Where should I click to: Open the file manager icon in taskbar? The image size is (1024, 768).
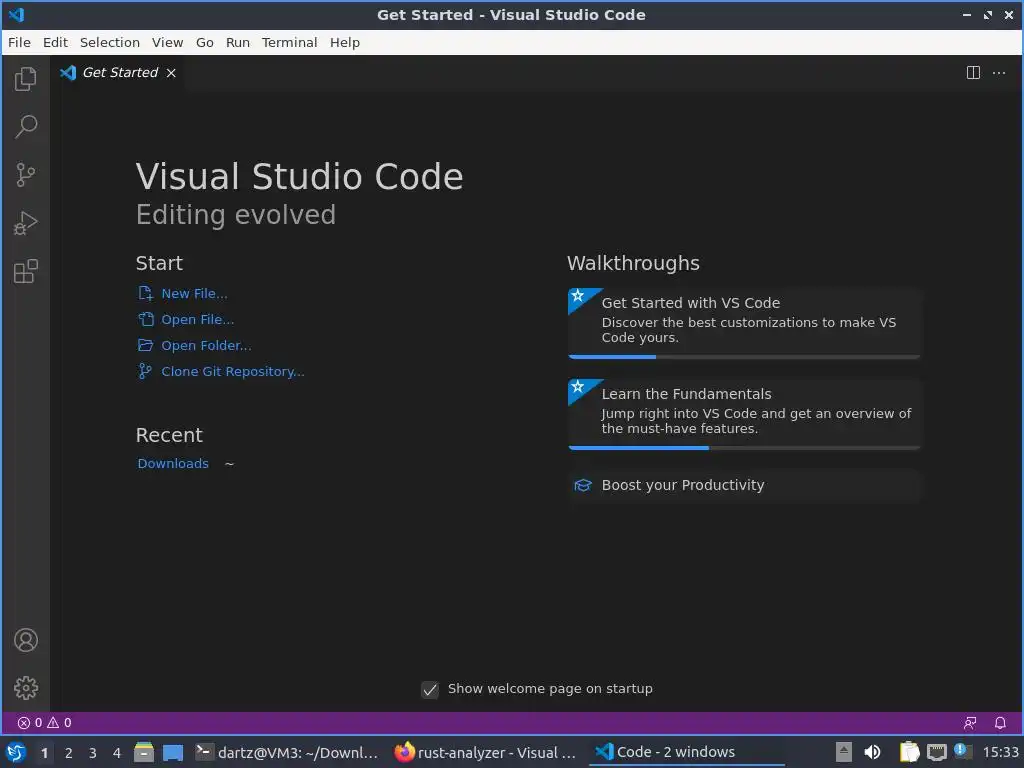(x=144, y=752)
